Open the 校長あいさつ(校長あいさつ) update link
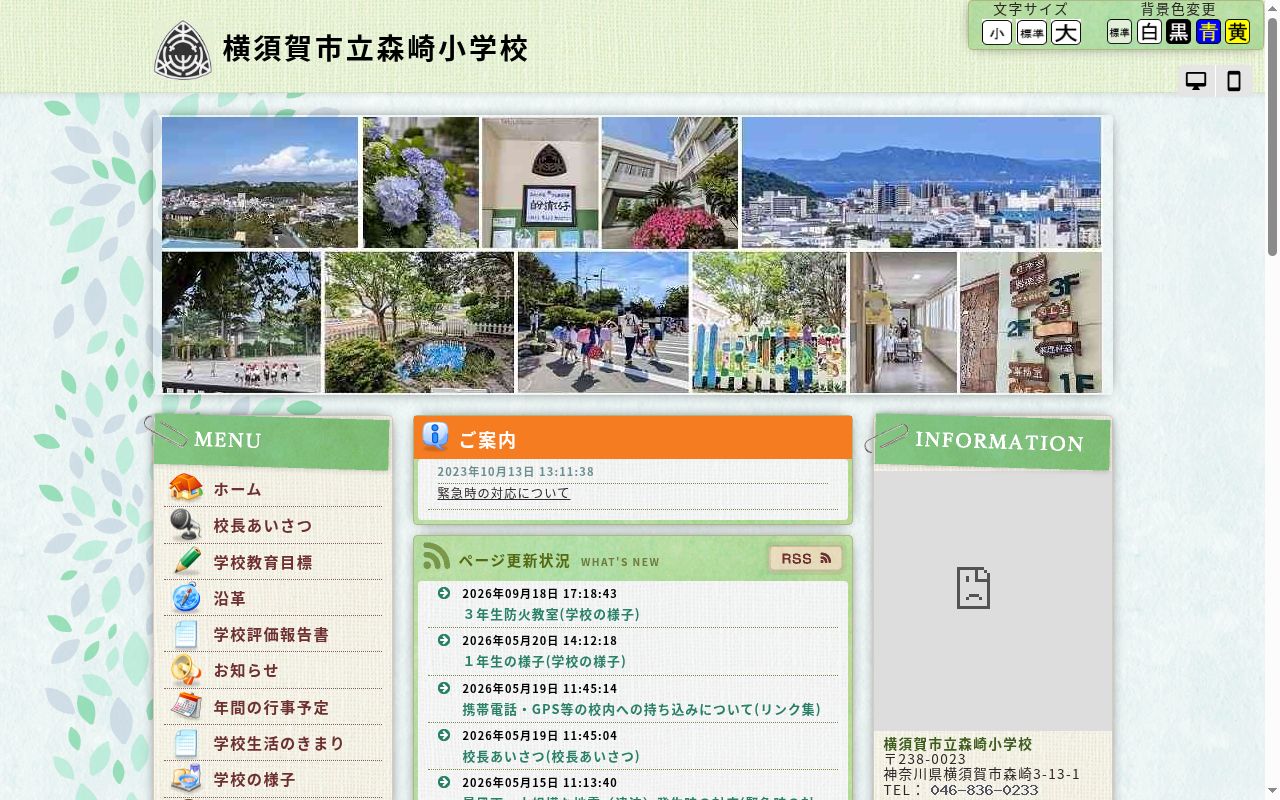Viewport: 1280px width, 800px height. 551,756
